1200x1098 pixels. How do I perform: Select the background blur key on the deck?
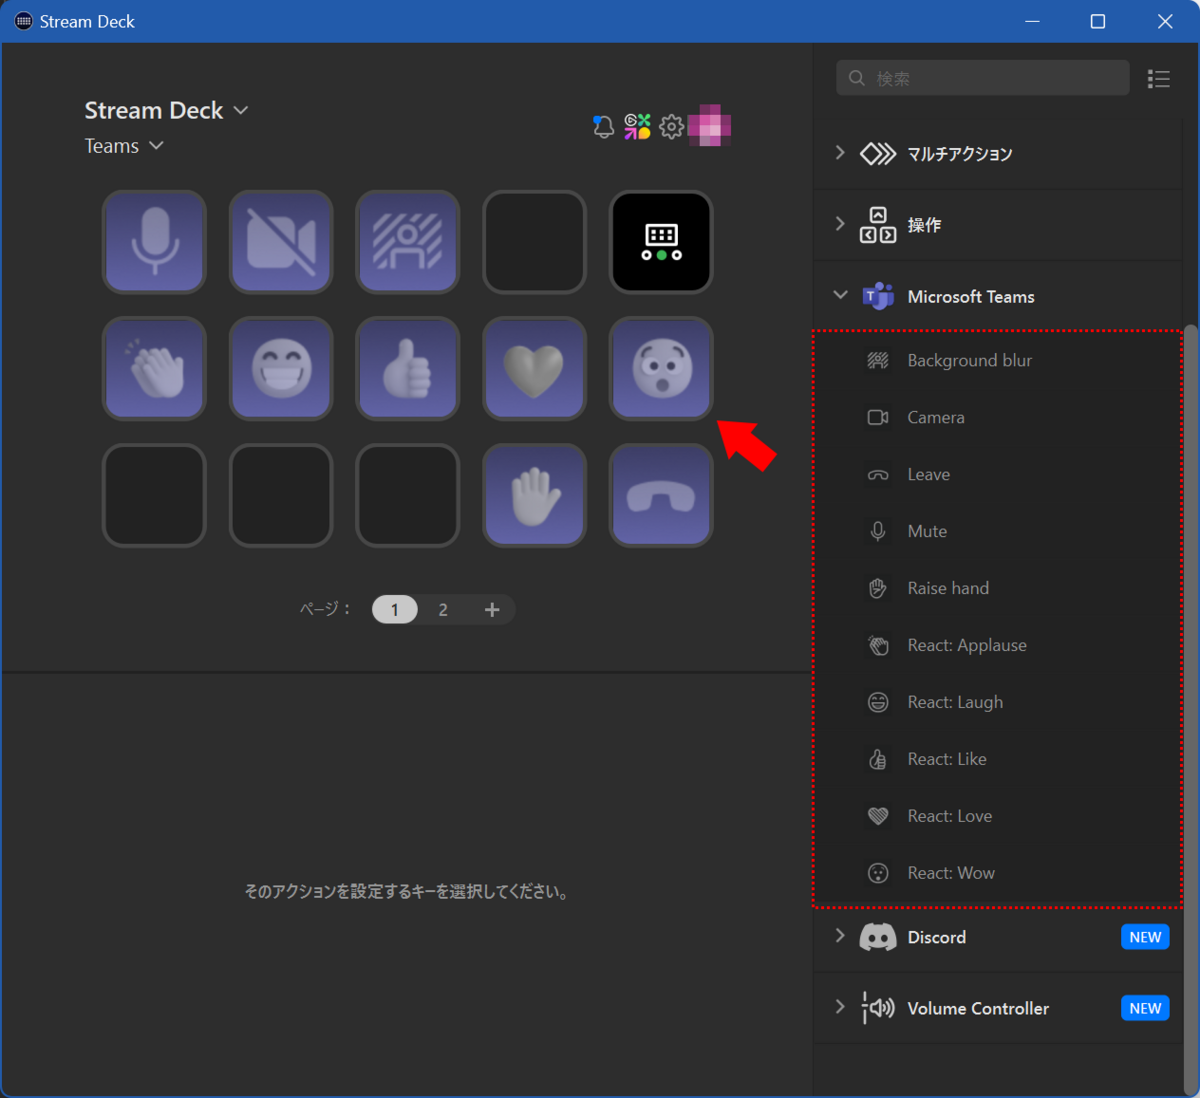pos(408,242)
